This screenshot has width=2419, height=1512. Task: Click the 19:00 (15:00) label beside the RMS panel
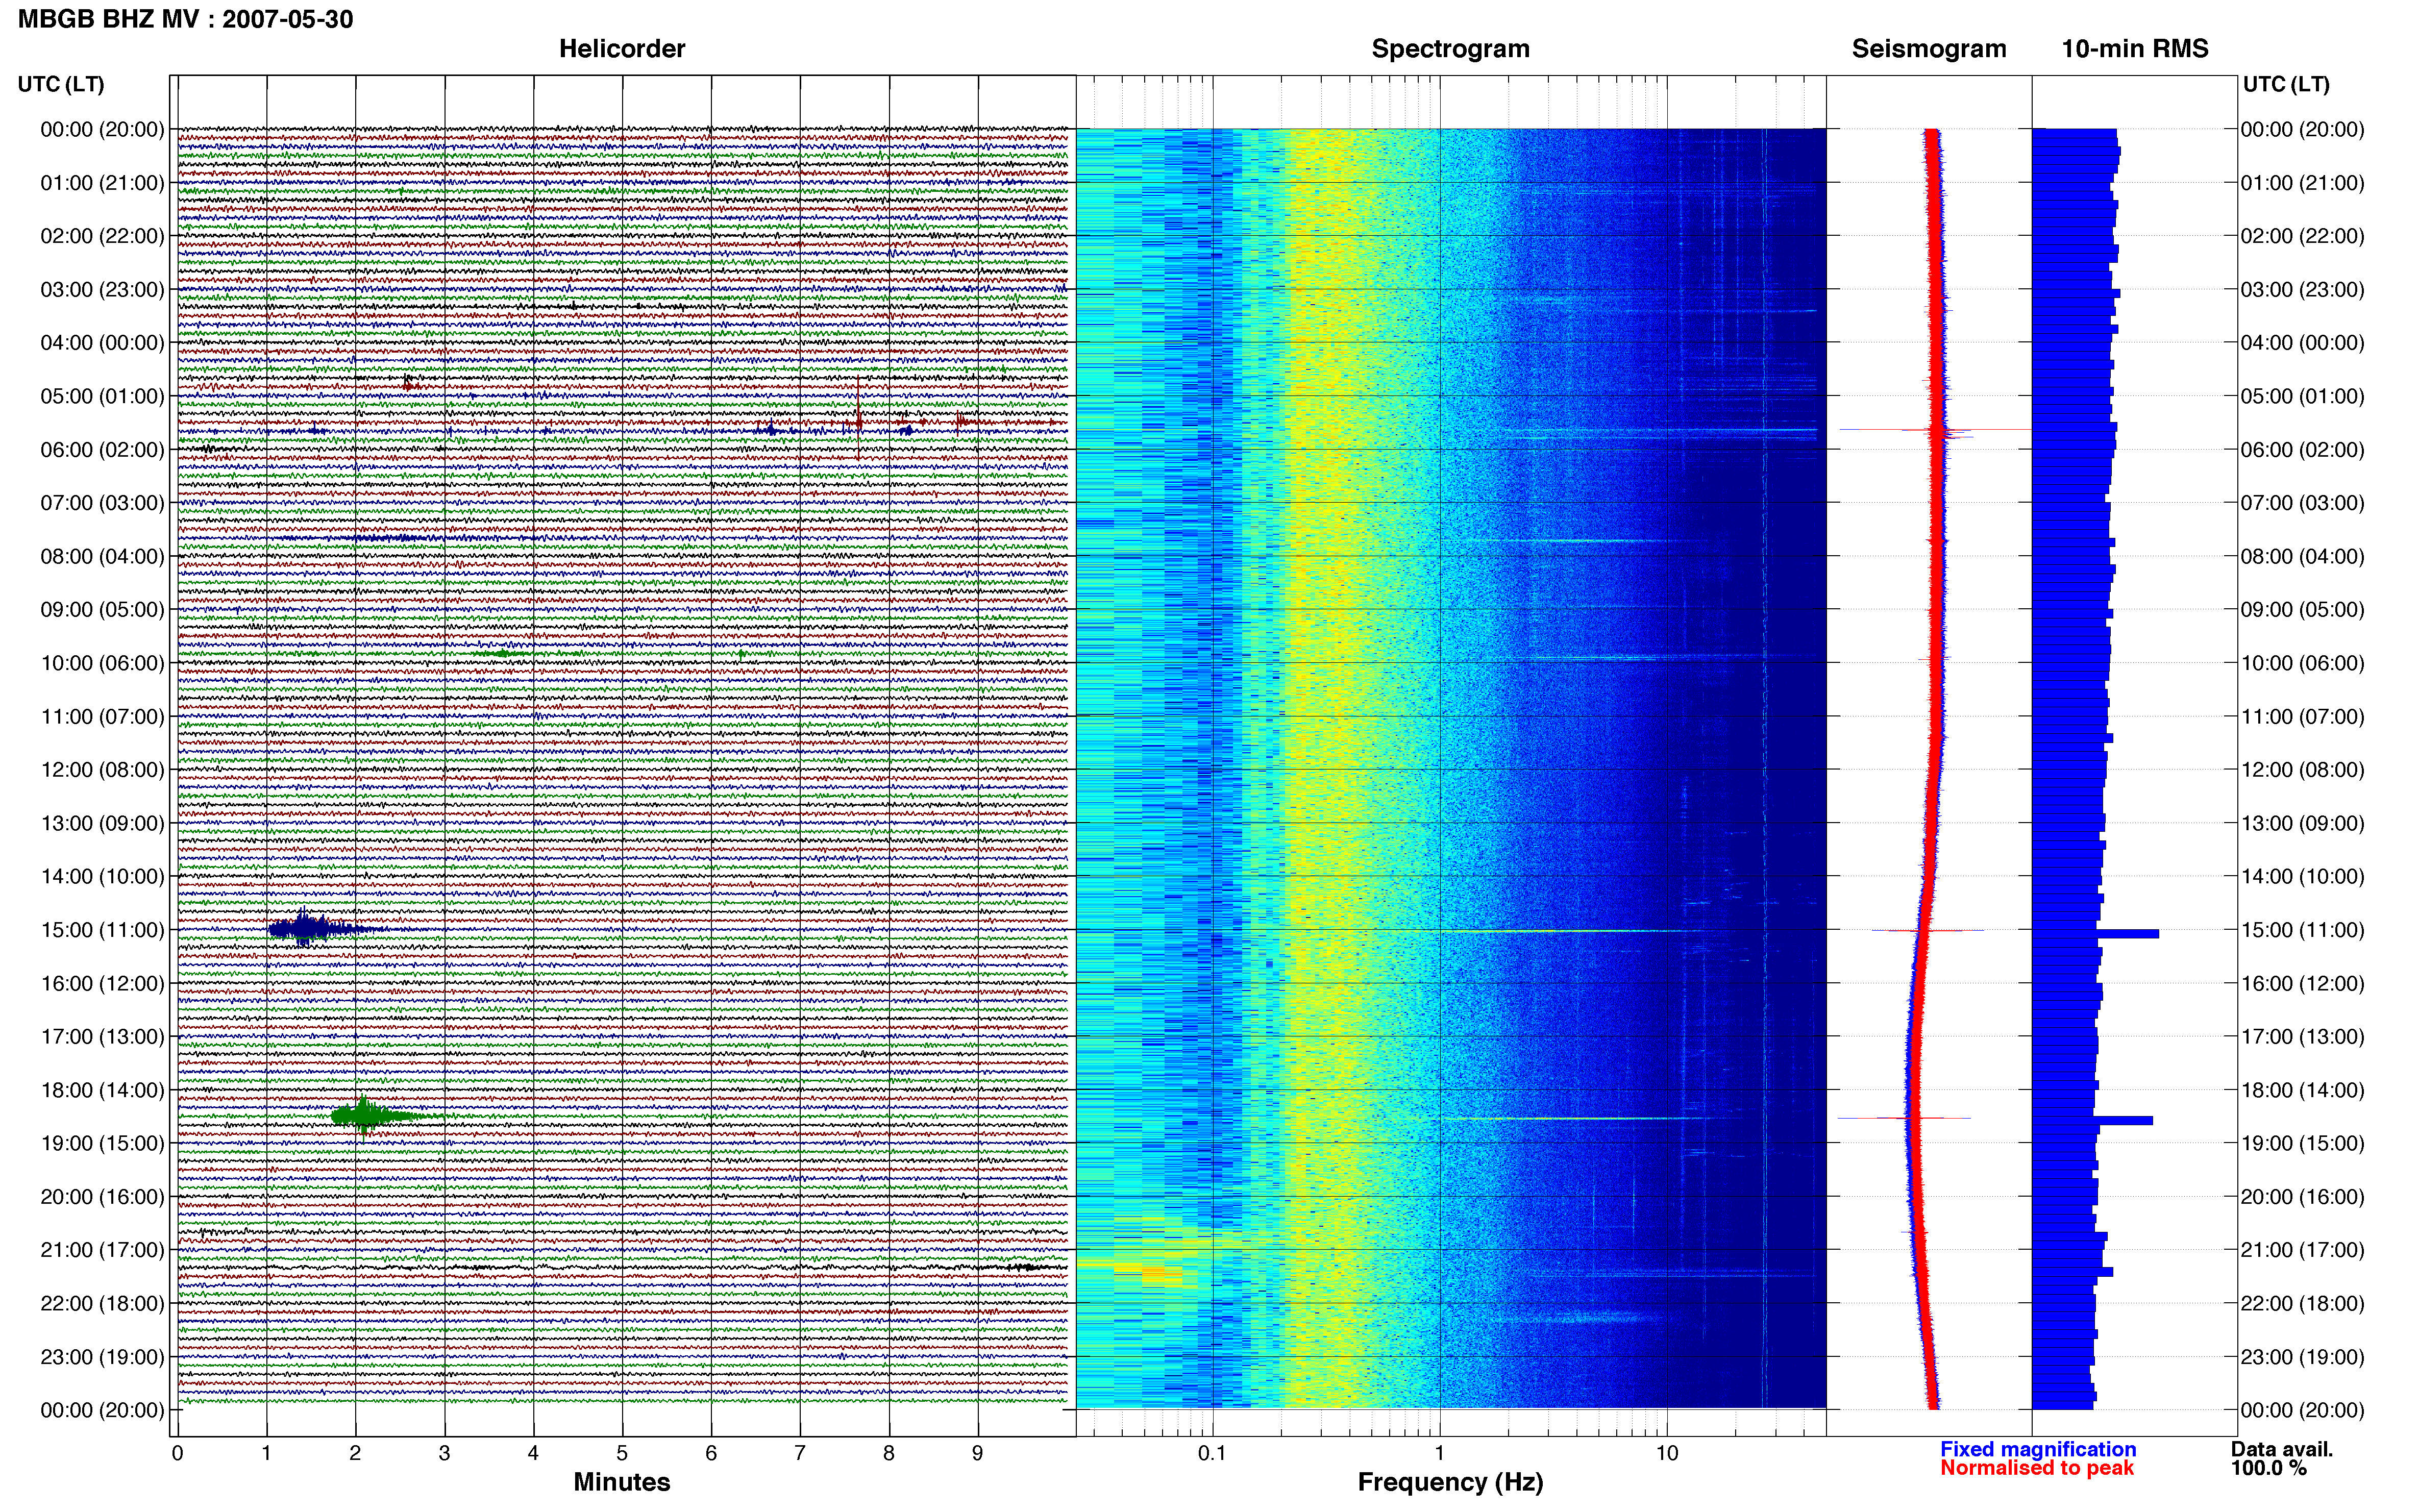click(x=2302, y=1143)
